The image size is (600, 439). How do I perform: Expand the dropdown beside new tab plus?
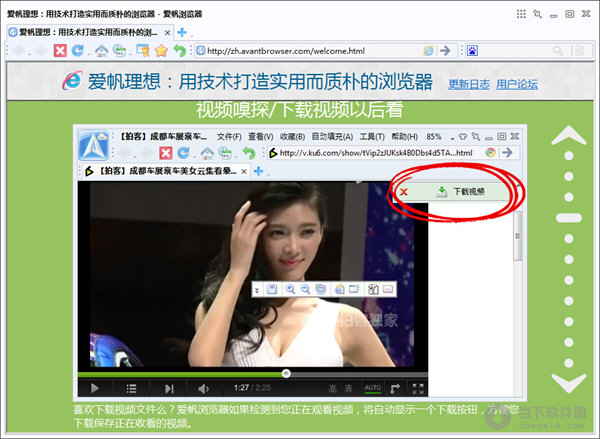(192, 36)
